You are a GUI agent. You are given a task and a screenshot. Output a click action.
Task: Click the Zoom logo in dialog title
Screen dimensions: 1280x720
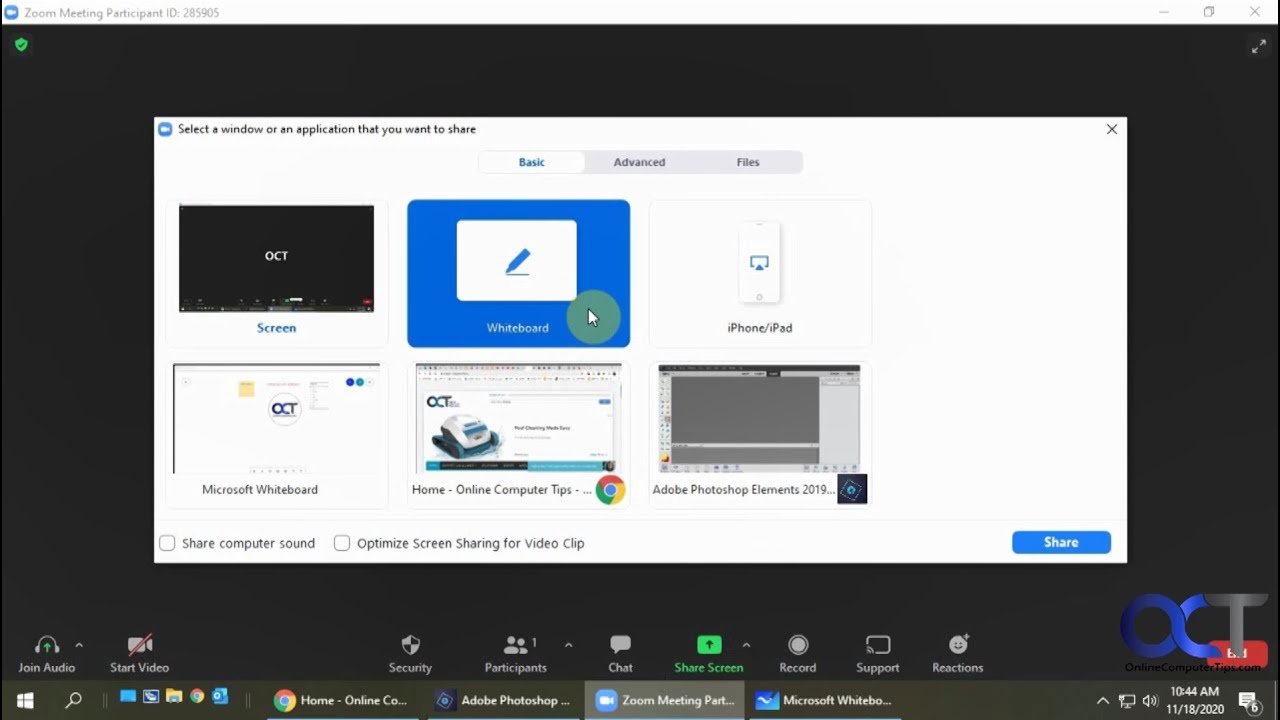pos(165,129)
